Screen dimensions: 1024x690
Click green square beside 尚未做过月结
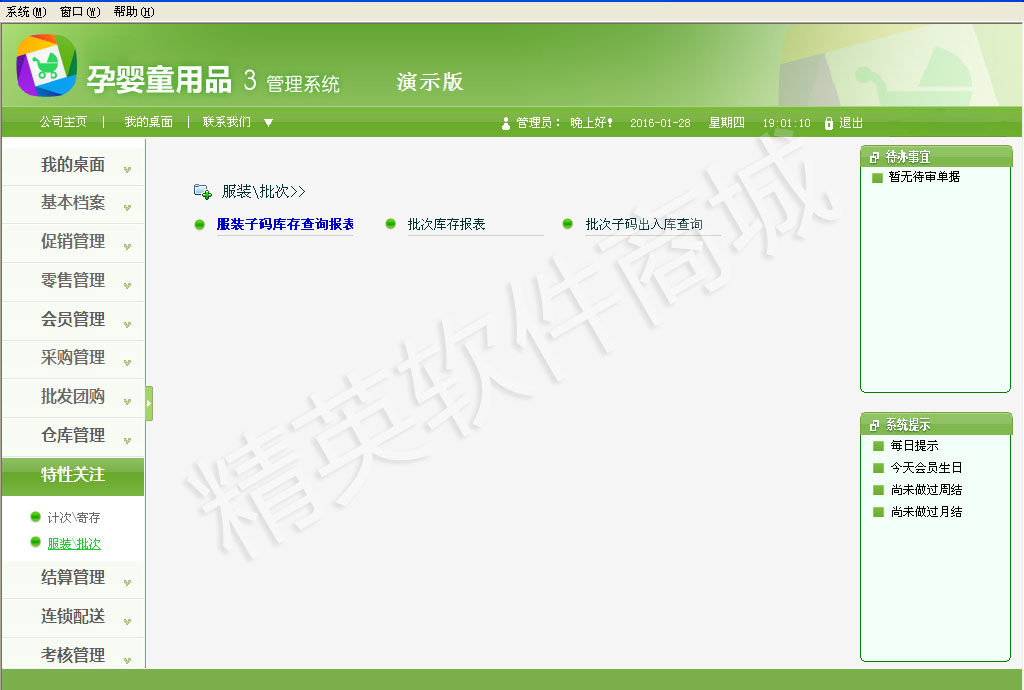(878, 512)
